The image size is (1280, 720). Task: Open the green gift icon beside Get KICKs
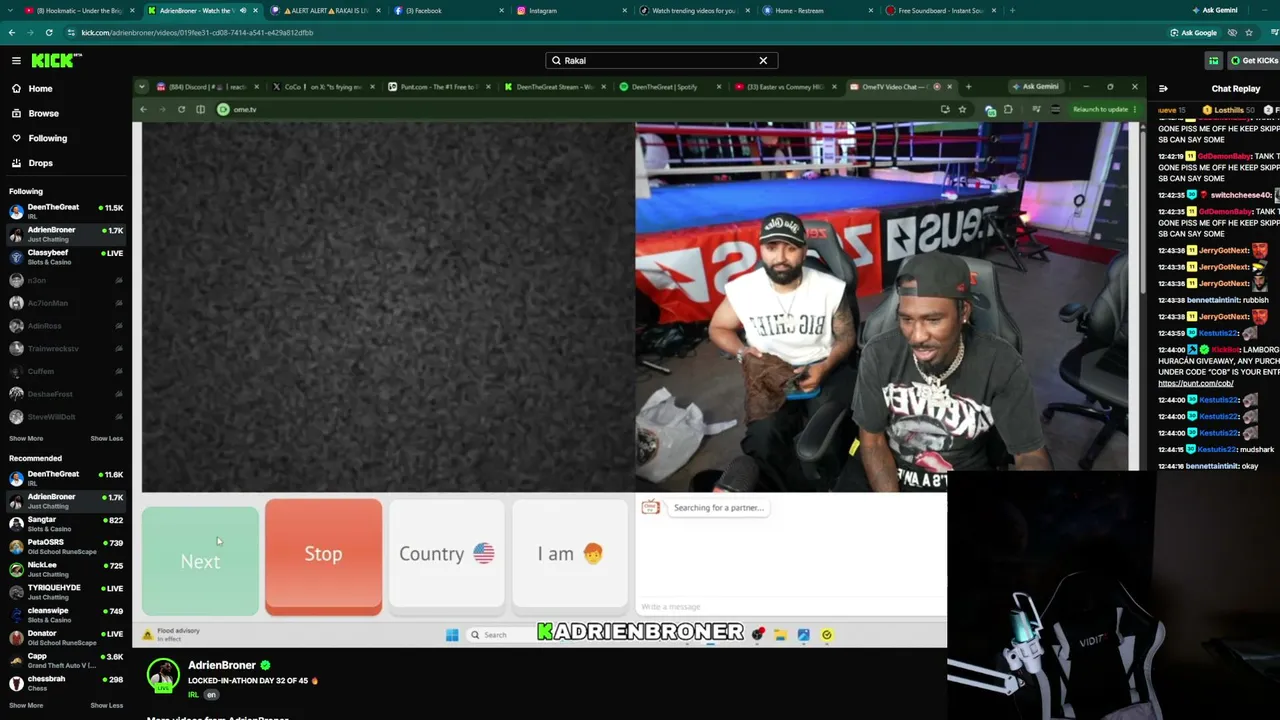[x=1213, y=60]
